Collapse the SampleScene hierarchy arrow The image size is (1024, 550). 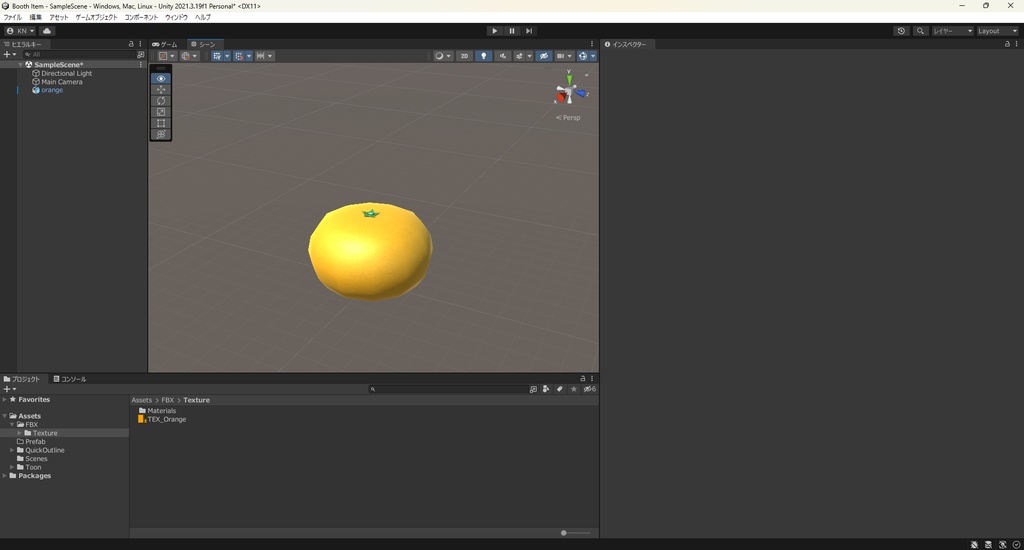click(20, 65)
